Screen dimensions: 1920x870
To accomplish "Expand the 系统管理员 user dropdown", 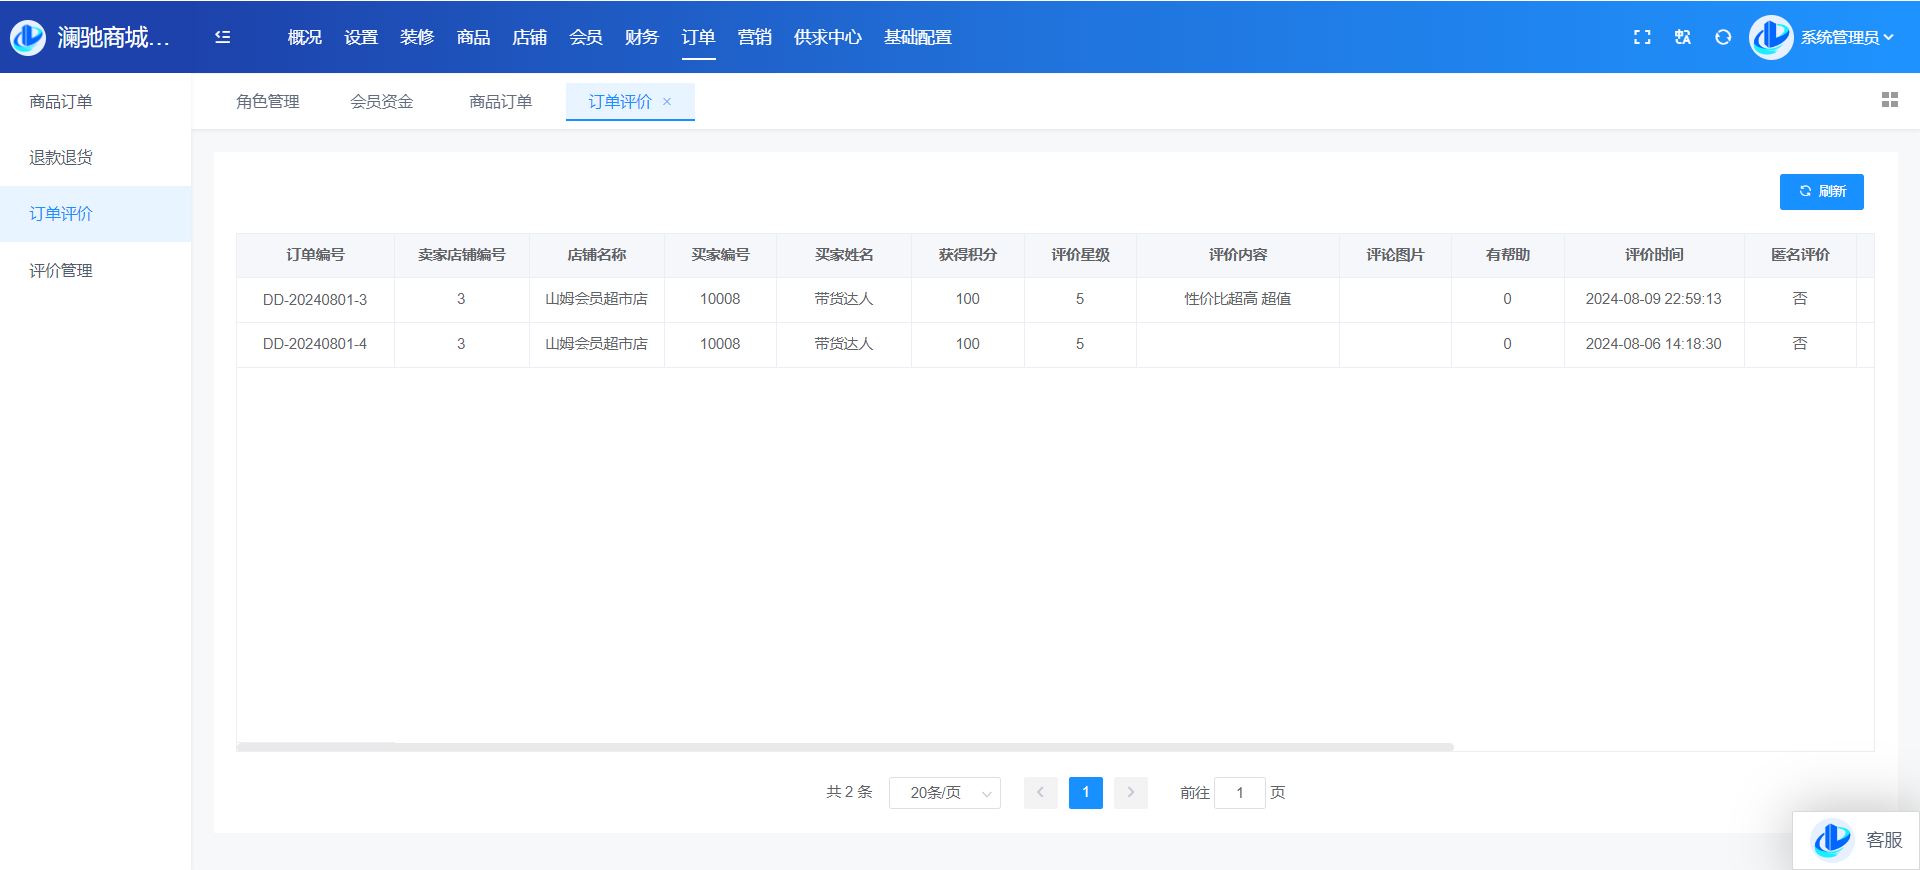I will 1847,37.
